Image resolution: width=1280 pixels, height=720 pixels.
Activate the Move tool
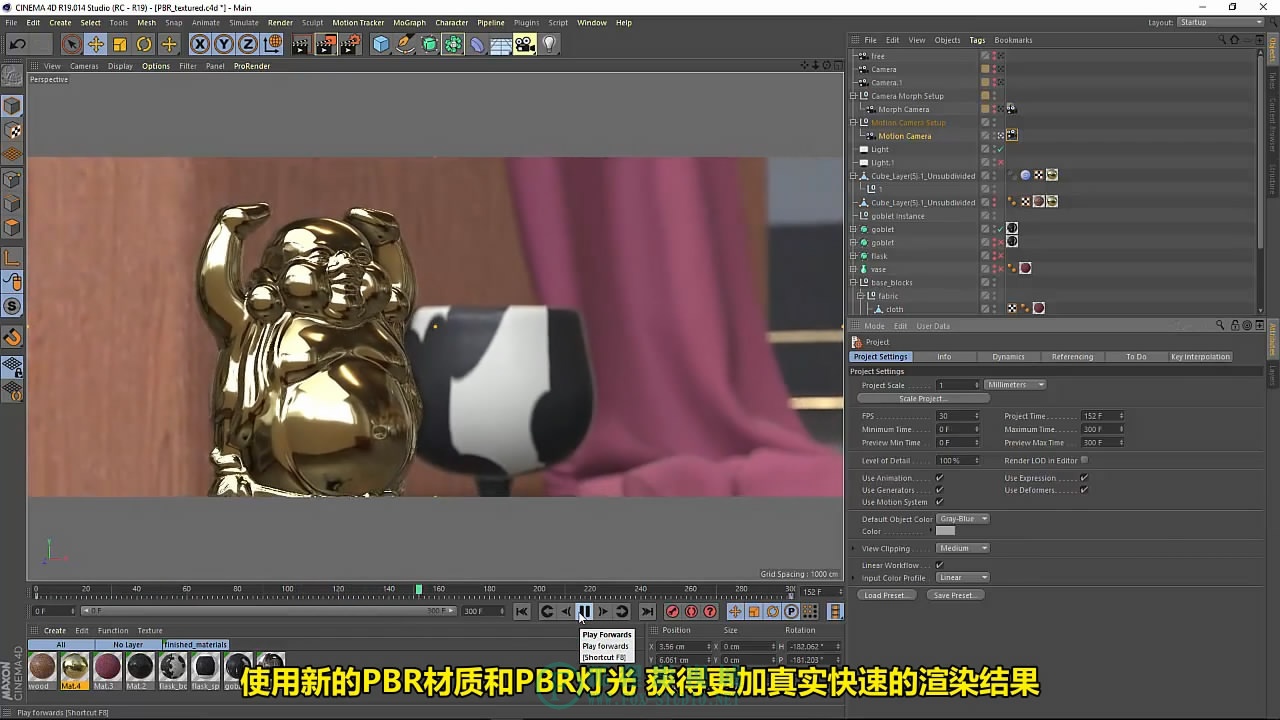click(96, 44)
